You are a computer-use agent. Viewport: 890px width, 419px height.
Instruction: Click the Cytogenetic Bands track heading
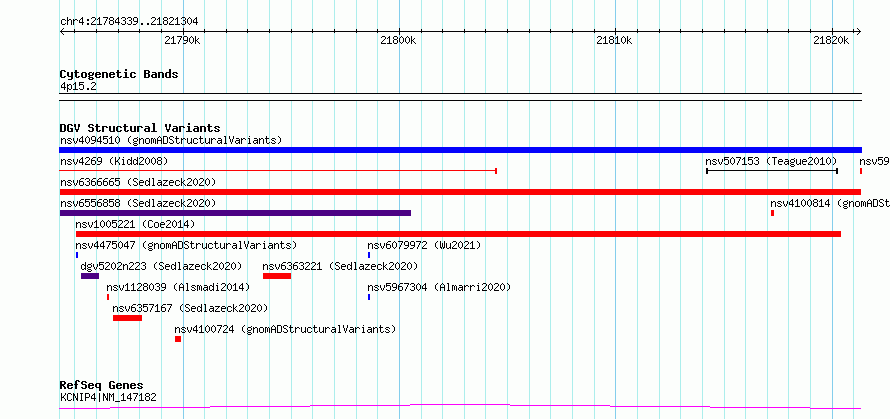click(119, 74)
